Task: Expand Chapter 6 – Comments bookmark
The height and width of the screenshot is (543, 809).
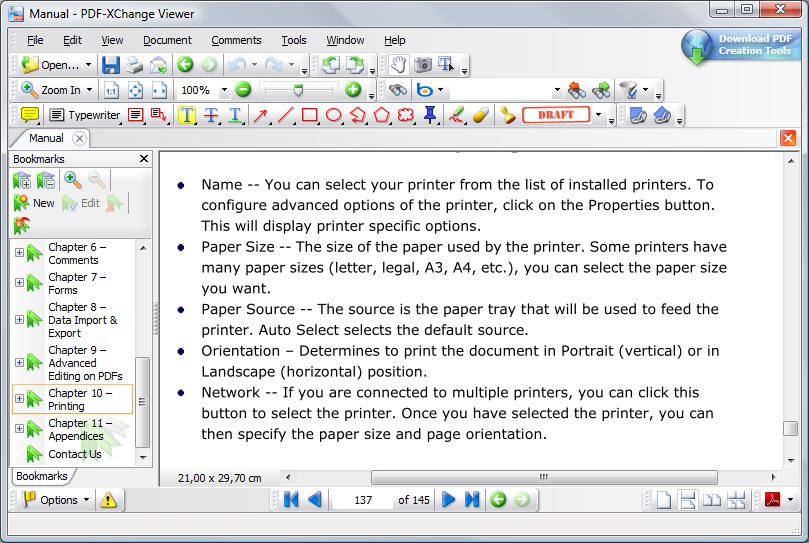Action: (x=19, y=252)
